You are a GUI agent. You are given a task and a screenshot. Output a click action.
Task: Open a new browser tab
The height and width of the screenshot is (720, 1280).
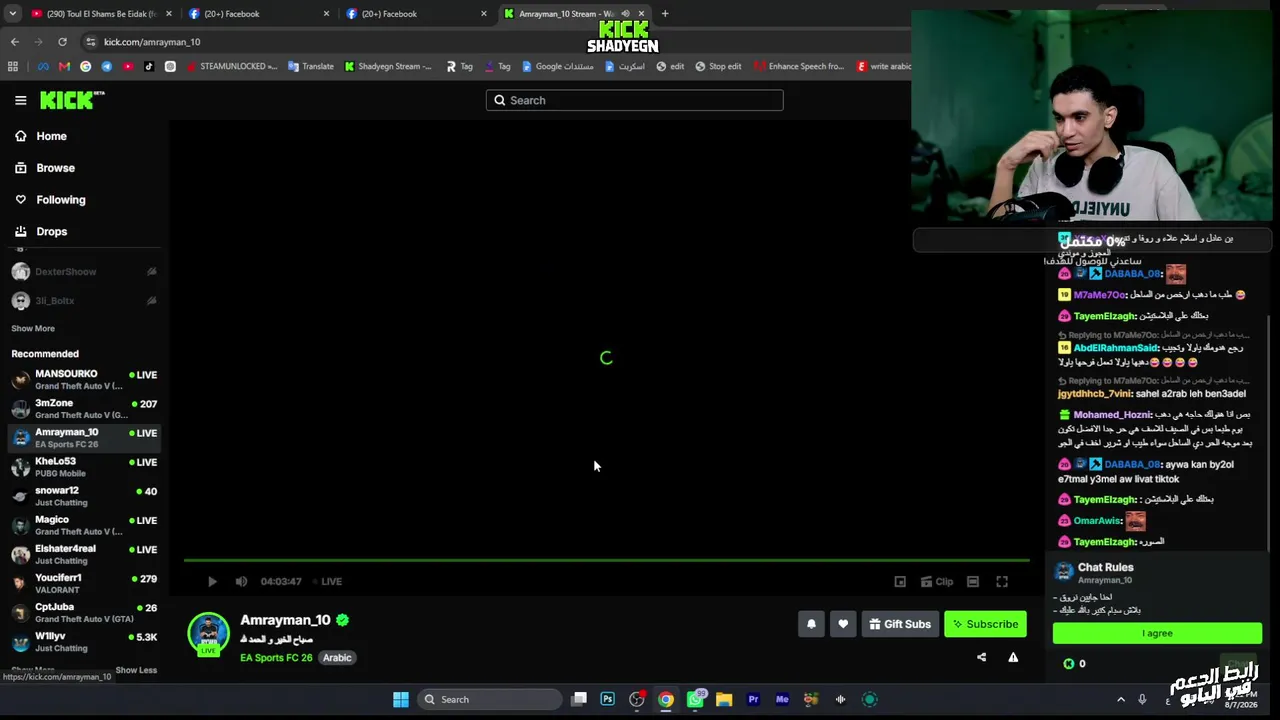[x=665, y=14]
